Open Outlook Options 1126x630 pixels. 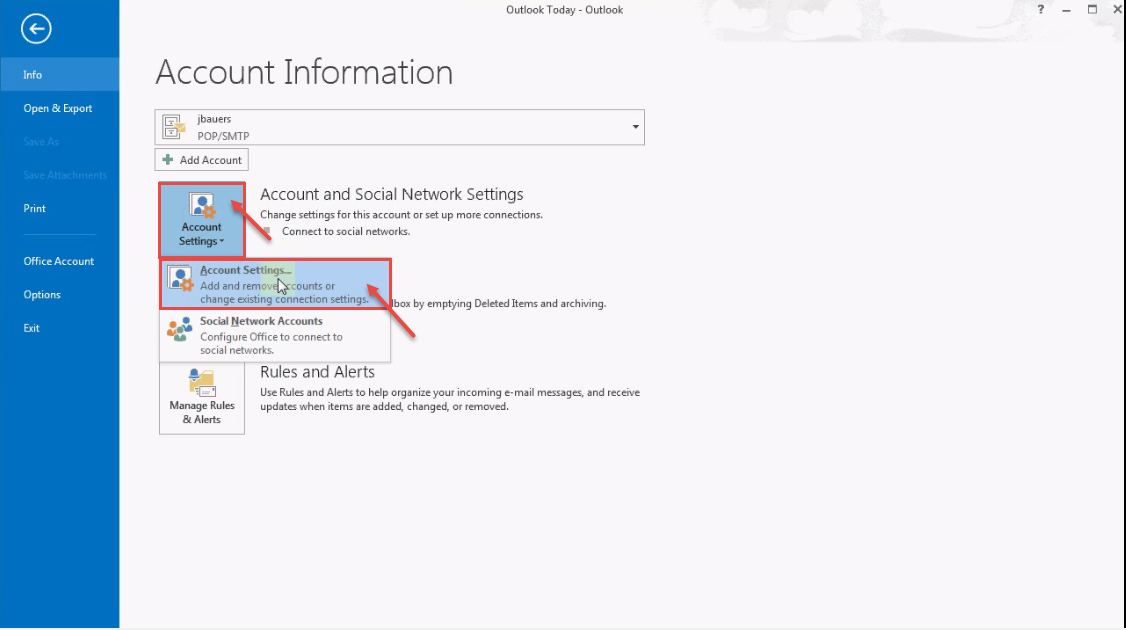[60, 295]
